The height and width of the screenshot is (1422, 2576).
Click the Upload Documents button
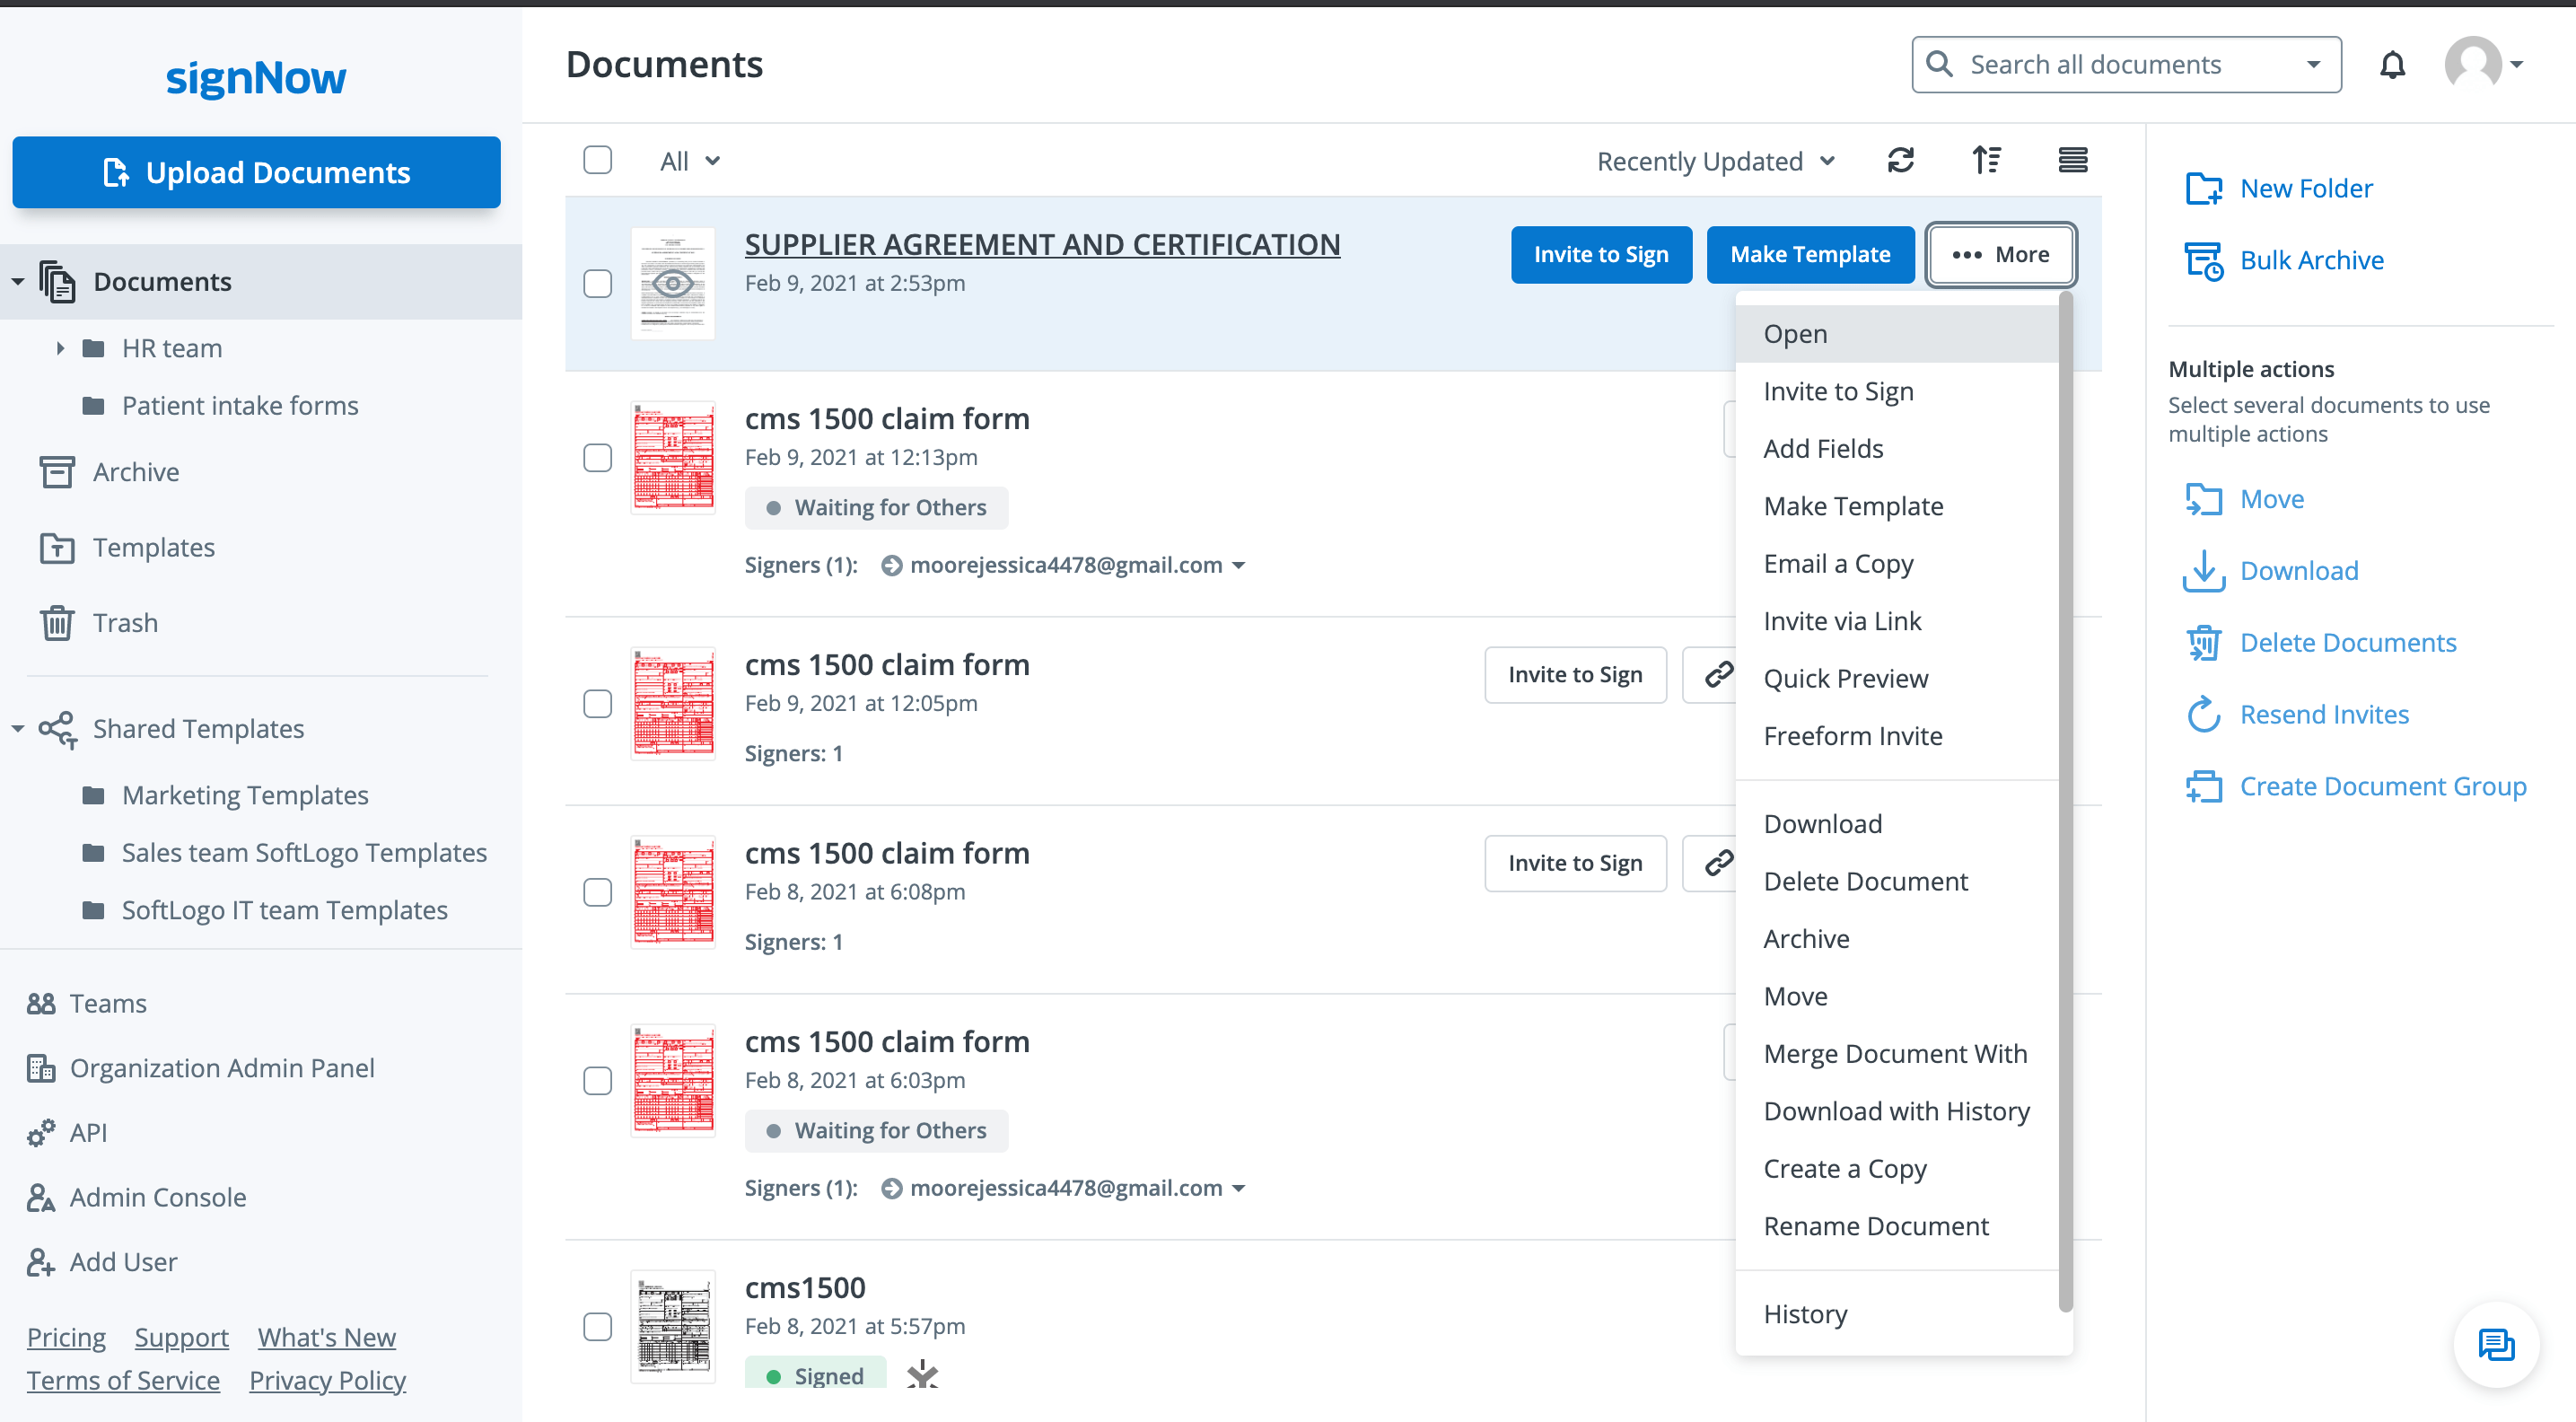pyautogui.click(x=256, y=172)
